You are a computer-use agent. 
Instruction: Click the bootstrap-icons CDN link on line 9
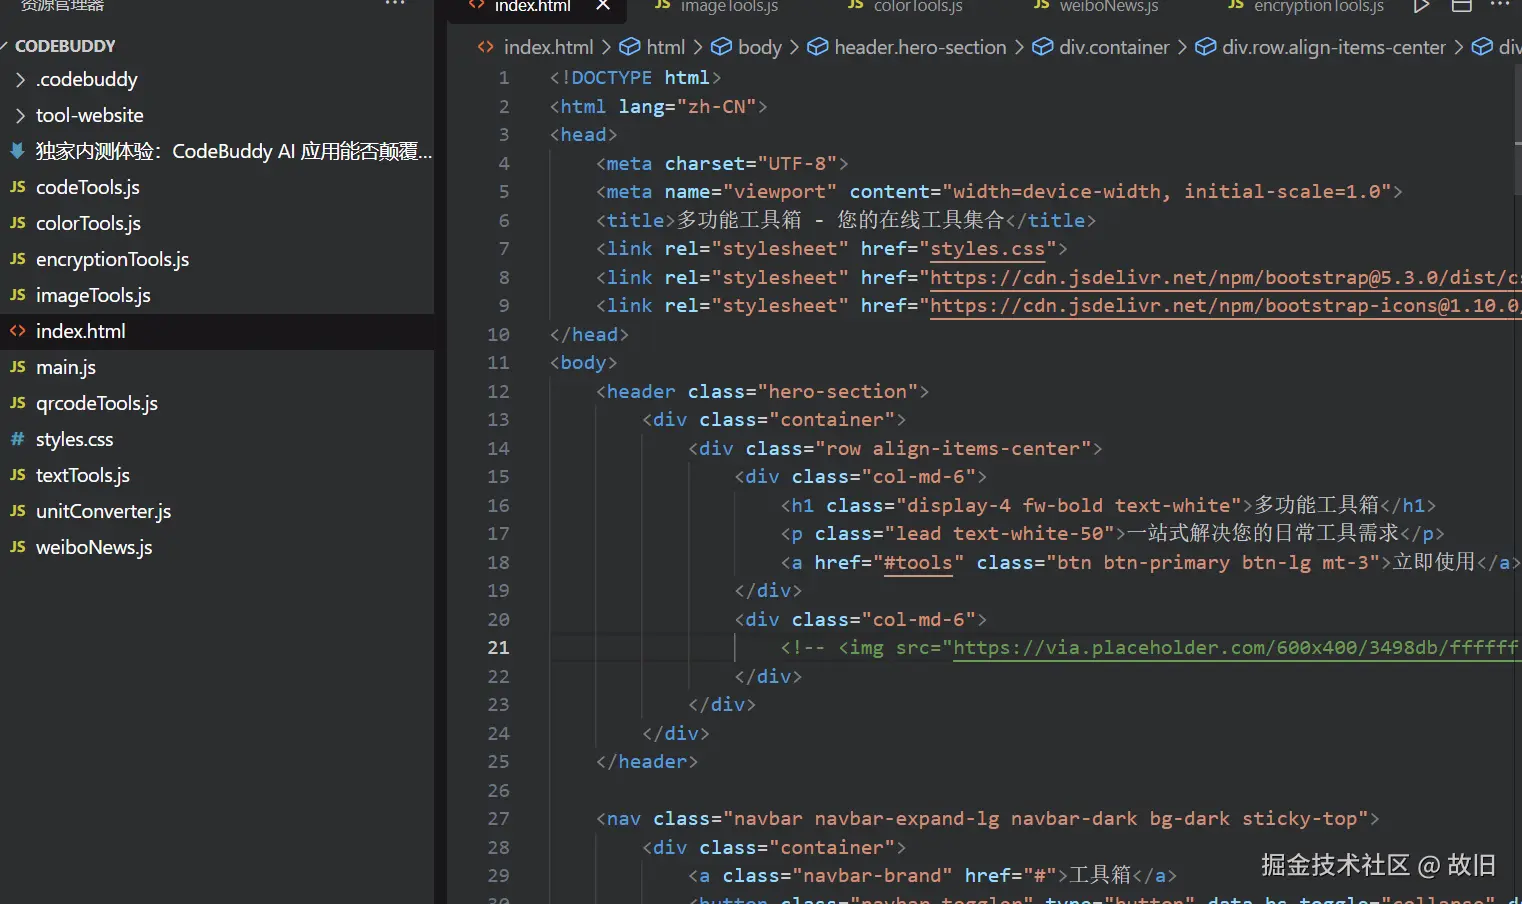pyautogui.click(x=1225, y=306)
